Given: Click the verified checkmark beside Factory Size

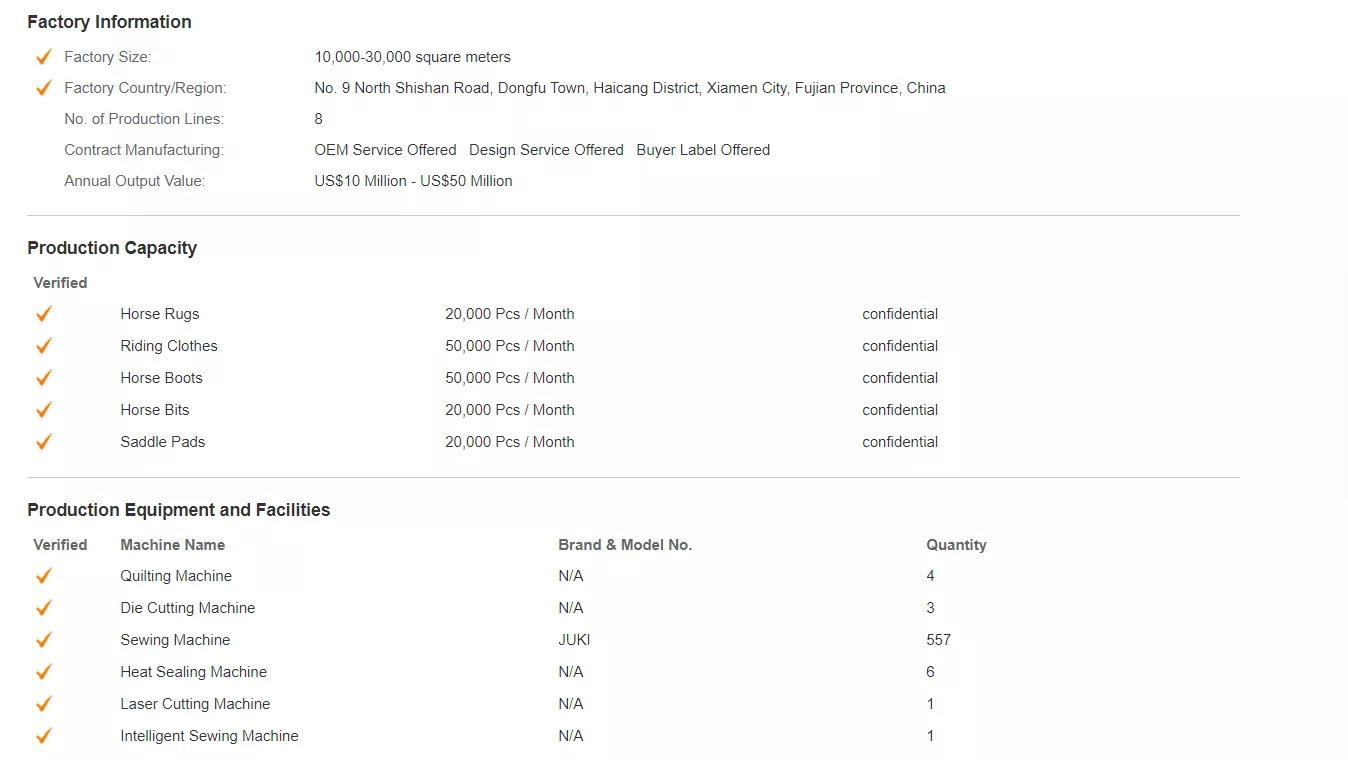Looking at the screenshot, I should click(x=44, y=57).
